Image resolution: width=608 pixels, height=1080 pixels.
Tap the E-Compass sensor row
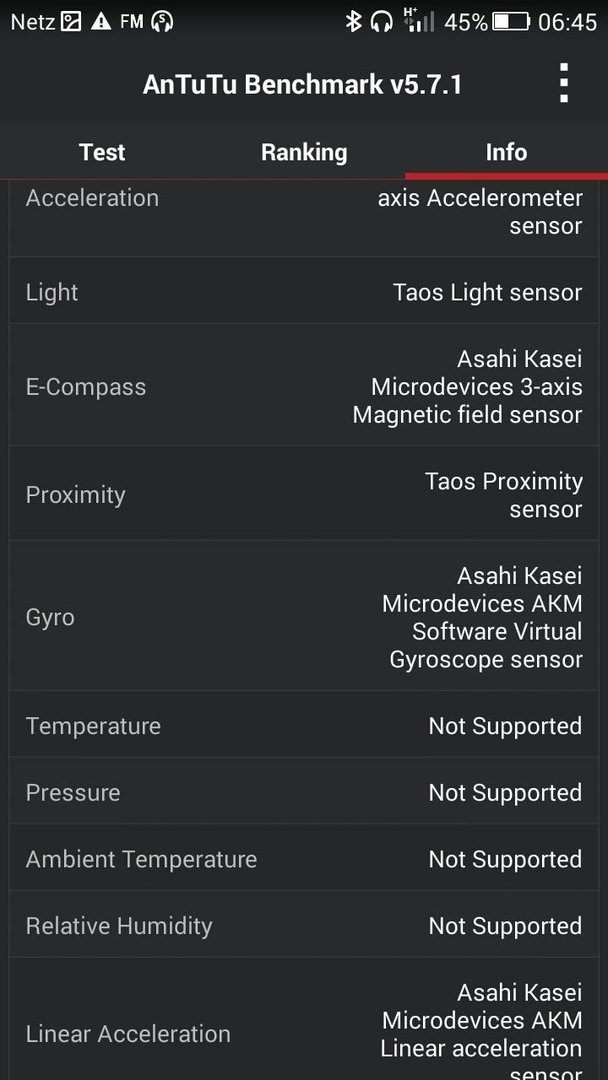click(x=304, y=386)
